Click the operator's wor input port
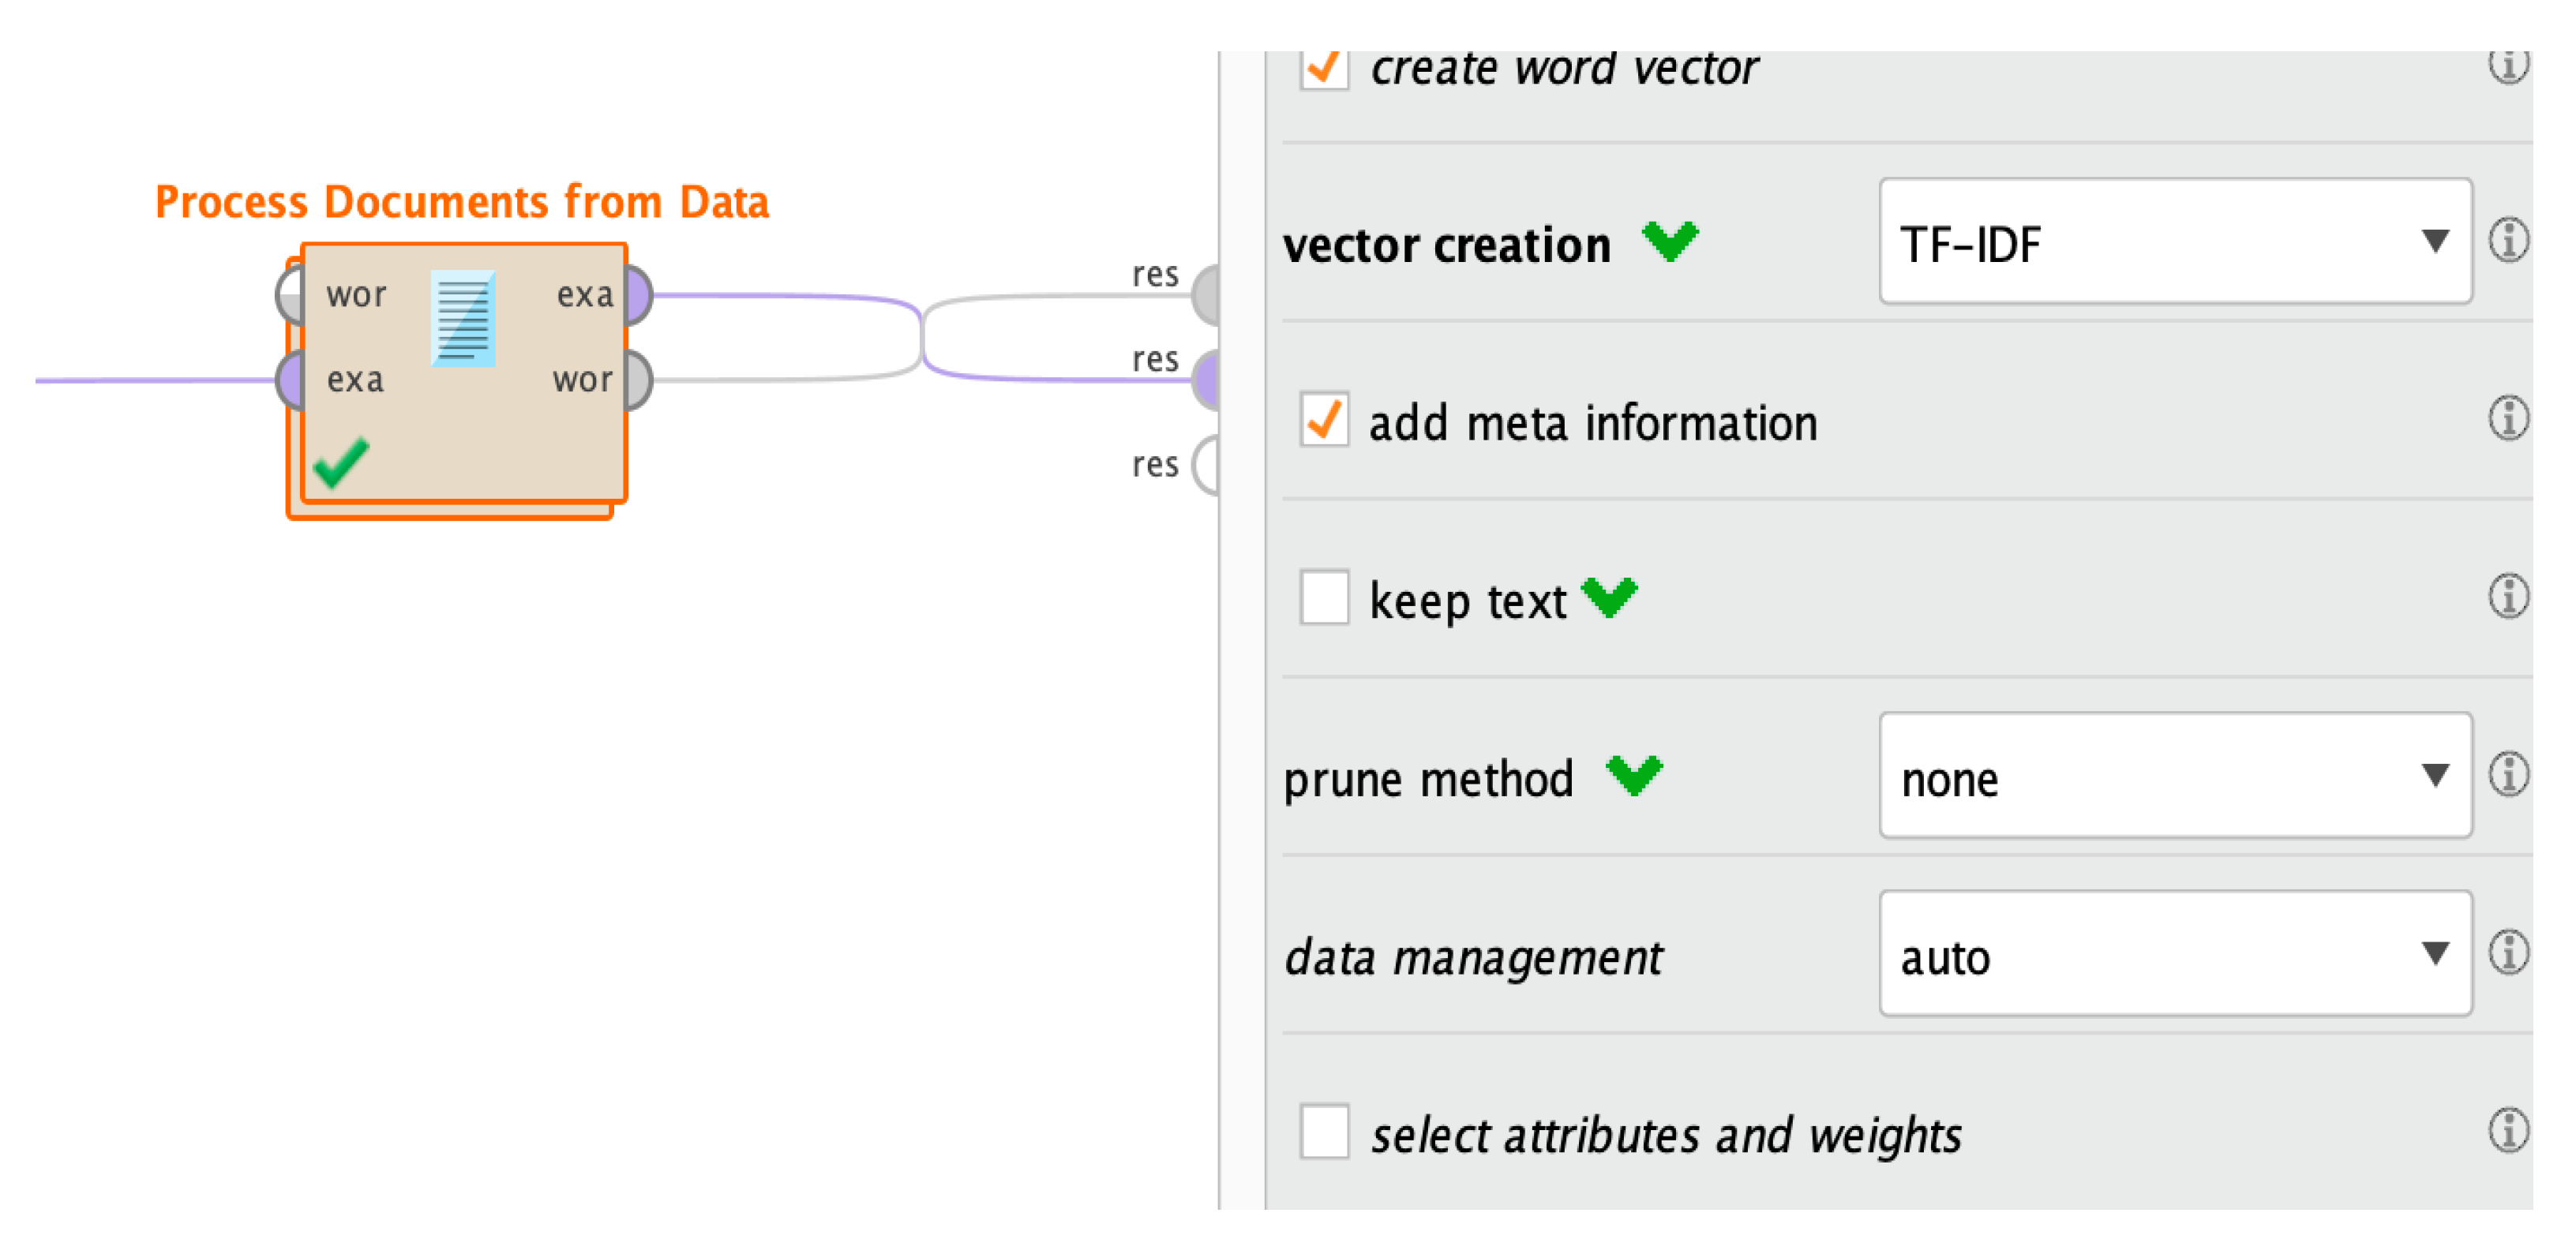This screenshot has height=1254, width=2576. [290, 296]
